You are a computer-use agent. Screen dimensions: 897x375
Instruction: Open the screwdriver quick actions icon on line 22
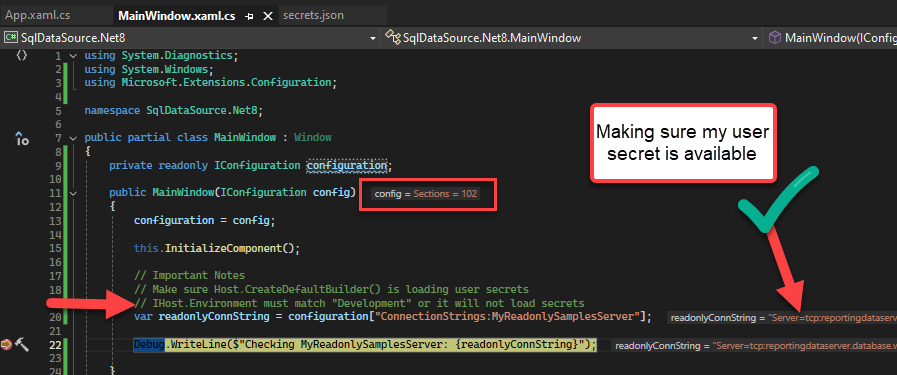point(22,344)
